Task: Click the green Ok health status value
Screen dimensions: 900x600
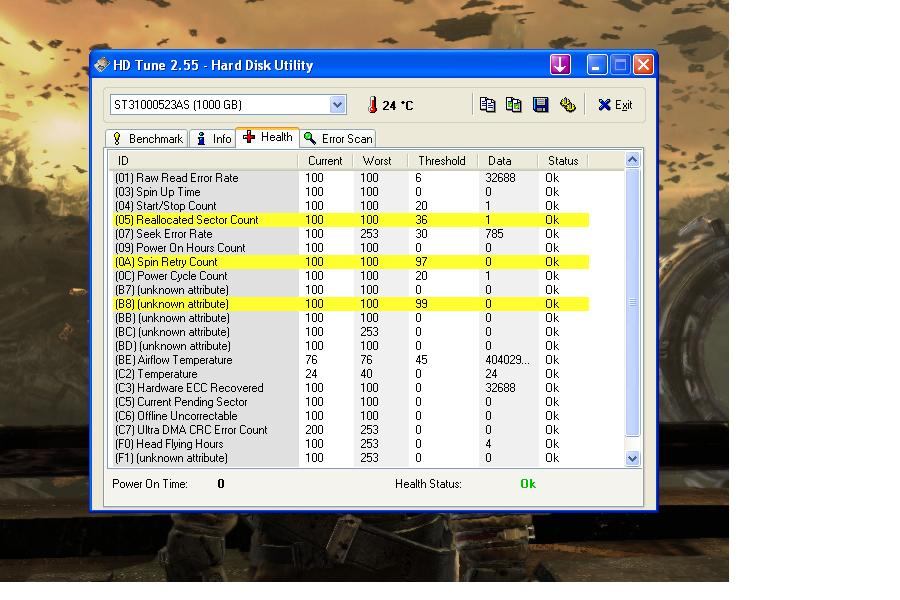Action: pos(528,484)
